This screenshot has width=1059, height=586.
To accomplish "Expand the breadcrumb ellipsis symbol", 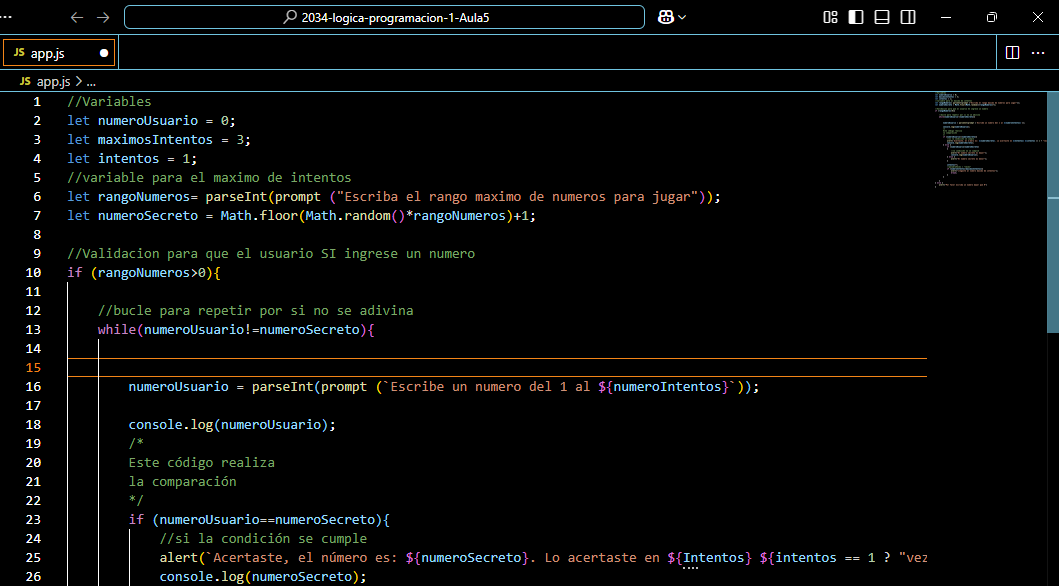I will tap(91, 82).
